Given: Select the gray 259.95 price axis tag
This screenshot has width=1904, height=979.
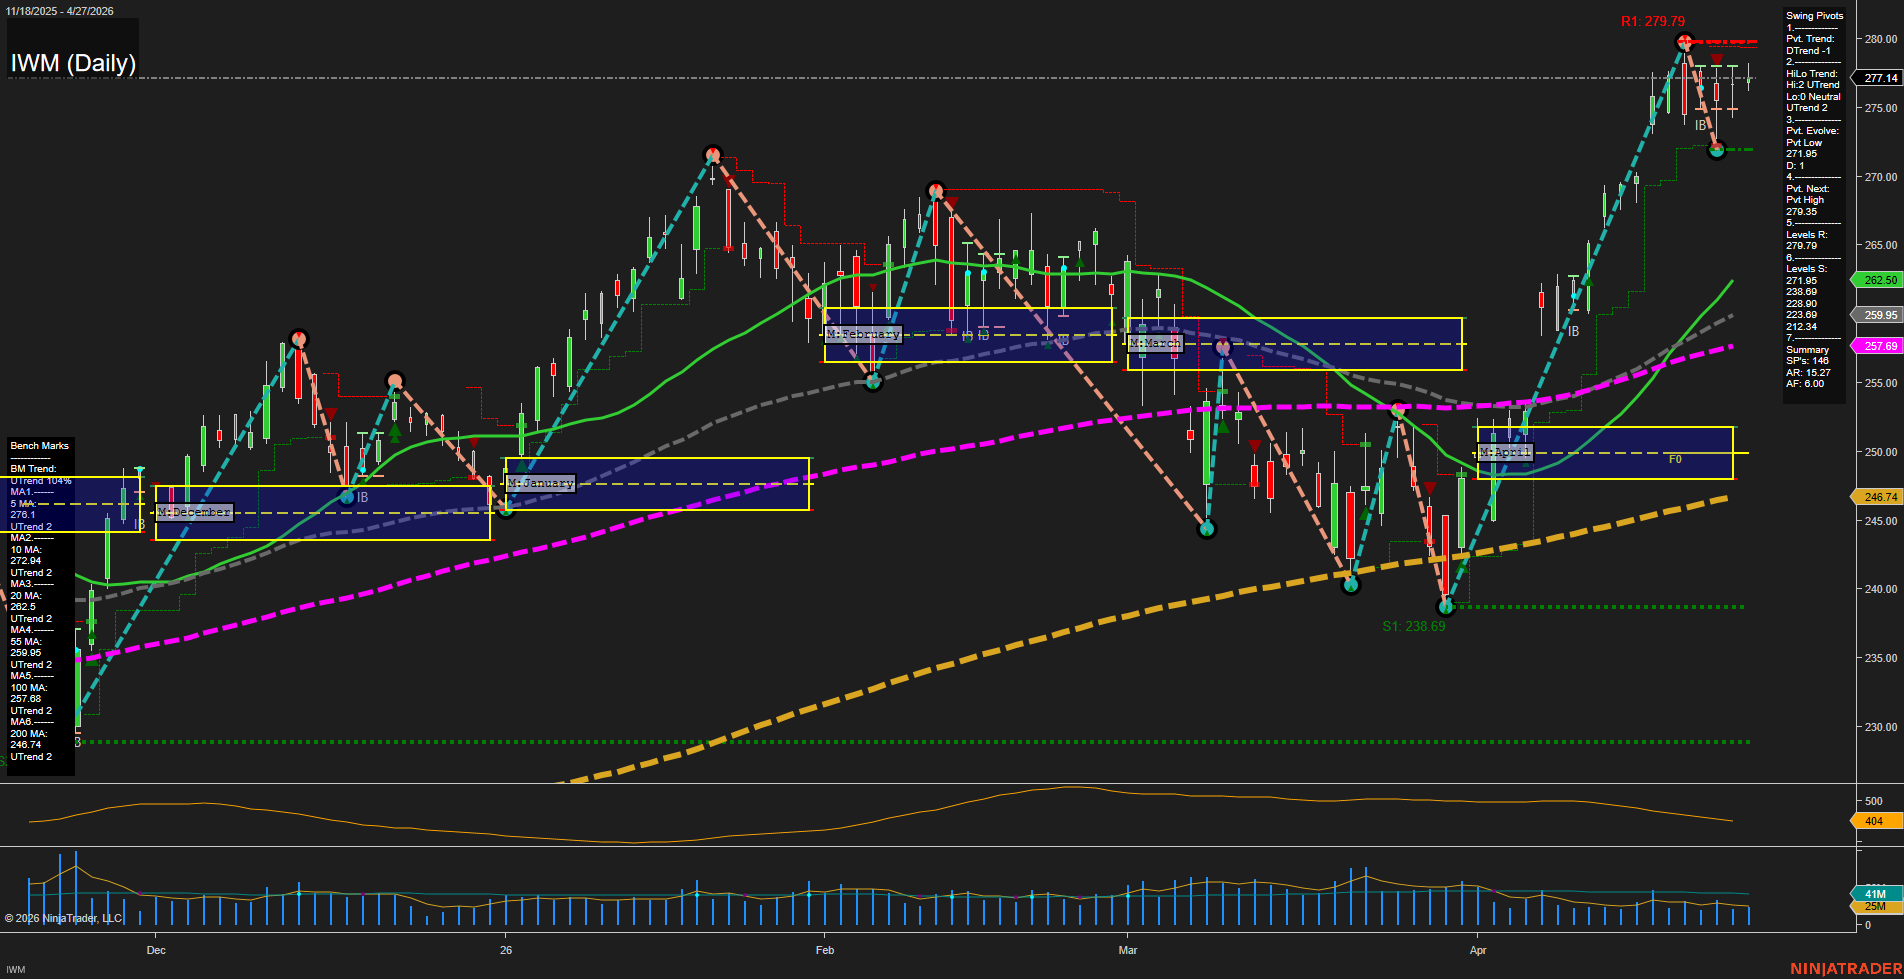Looking at the screenshot, I should 1880,315.
